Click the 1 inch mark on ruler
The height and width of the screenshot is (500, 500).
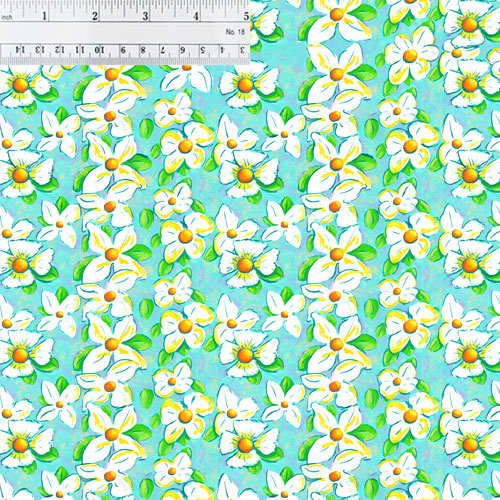pos(44,16)
